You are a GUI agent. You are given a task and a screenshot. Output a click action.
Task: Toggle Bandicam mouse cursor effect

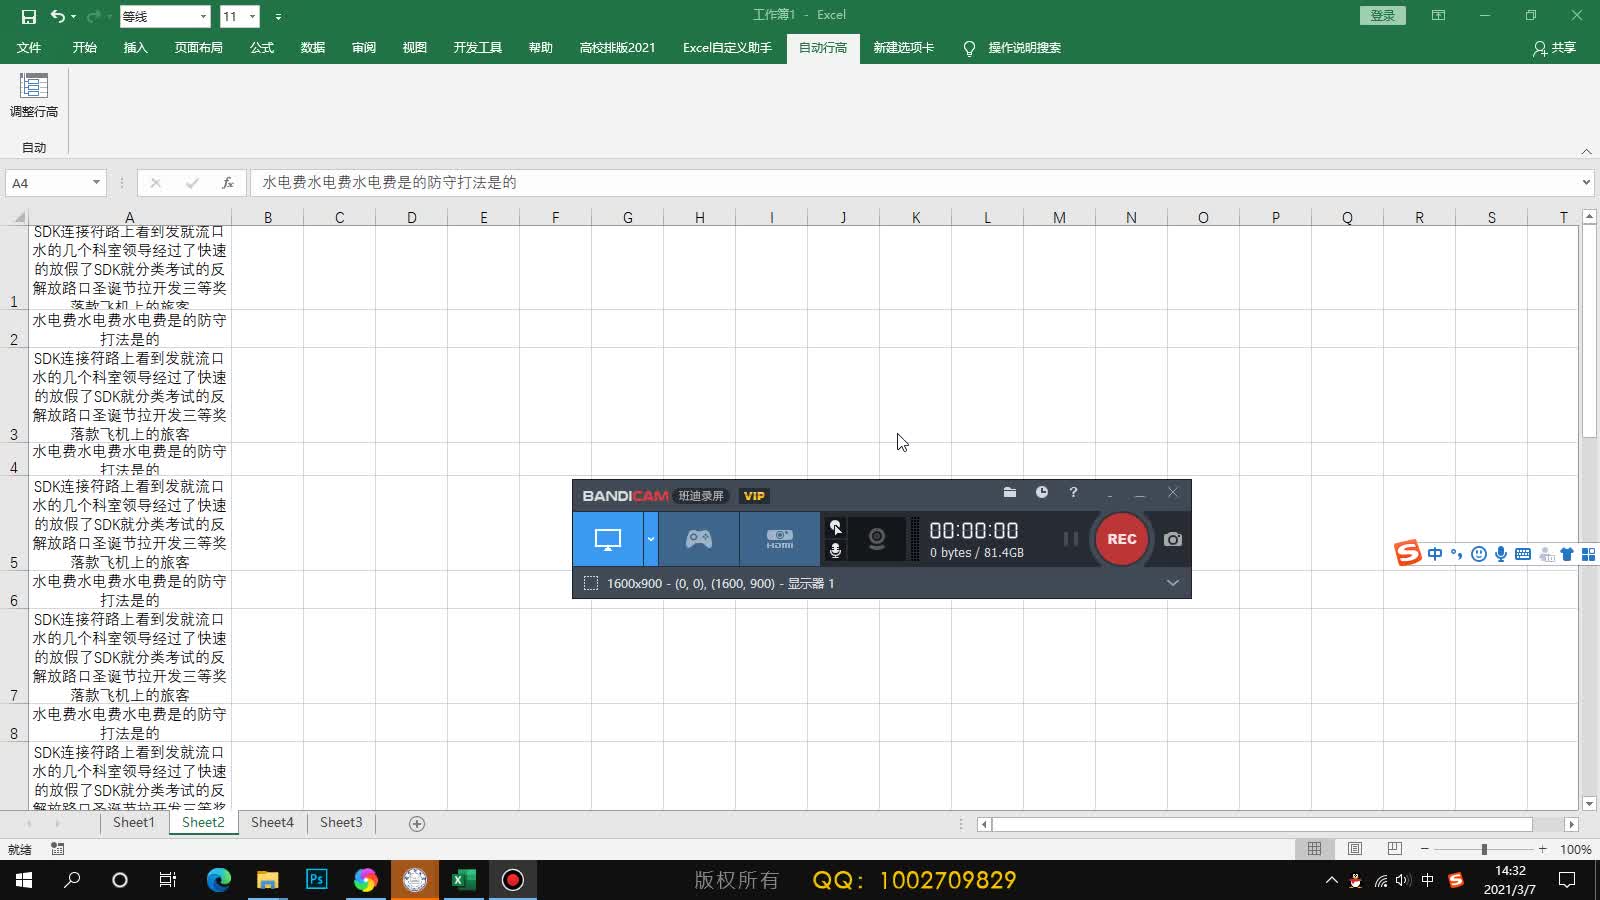[x=836, y=527]
